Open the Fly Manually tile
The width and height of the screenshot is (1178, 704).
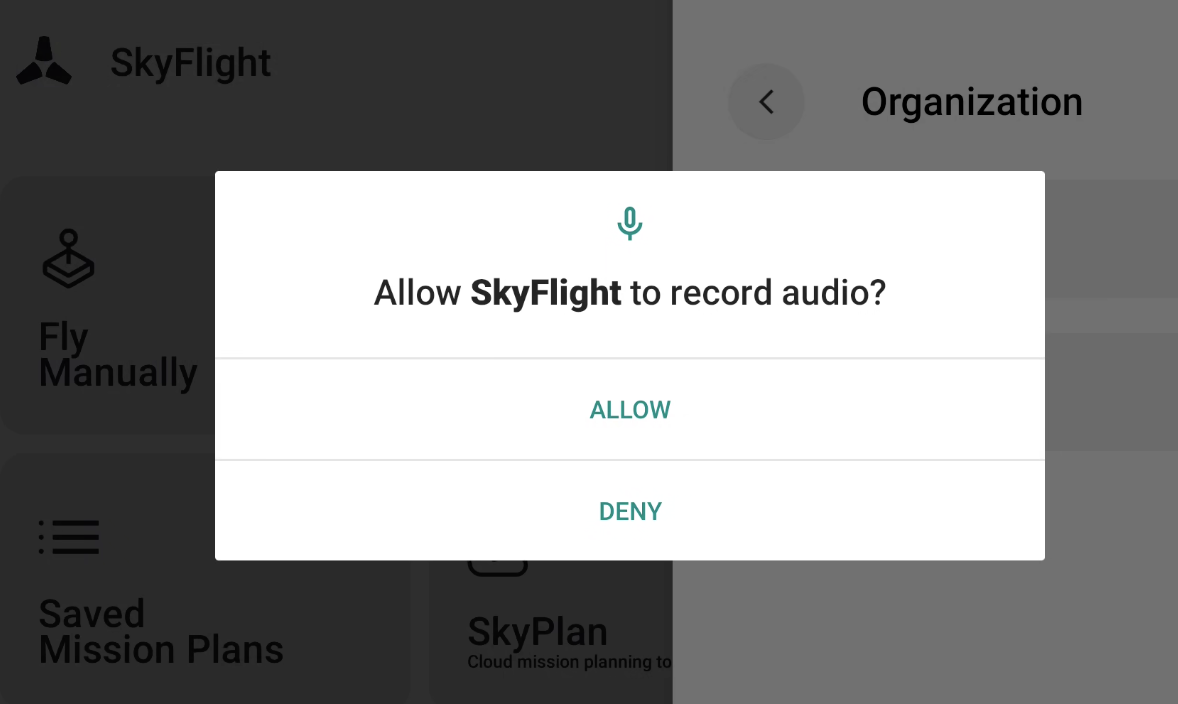click(x=109, y=305)
